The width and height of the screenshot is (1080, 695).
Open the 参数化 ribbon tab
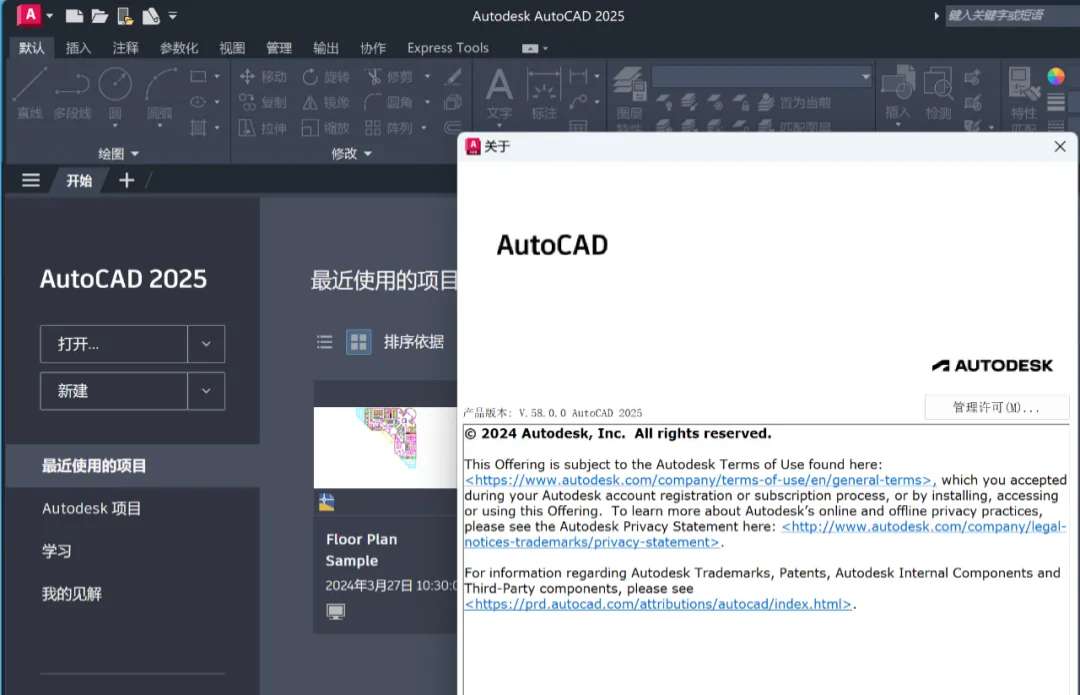(179, 48)
